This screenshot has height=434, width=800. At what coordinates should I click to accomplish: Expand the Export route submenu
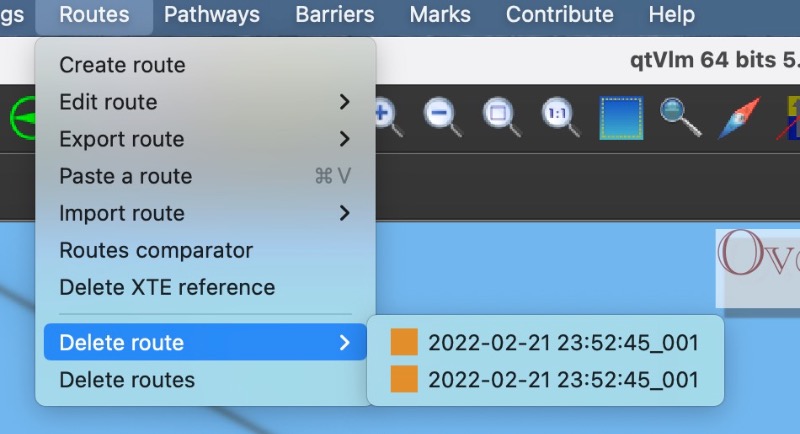point(205,139)
